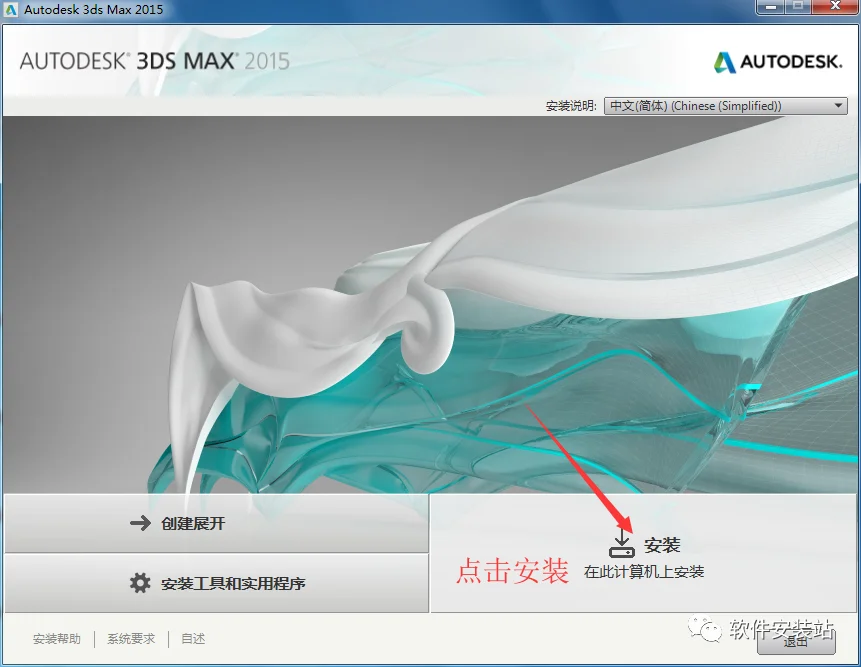Screen dimensions: 861x667
Task: Open the installation language dropdown
Action: [x=725, y=105]
